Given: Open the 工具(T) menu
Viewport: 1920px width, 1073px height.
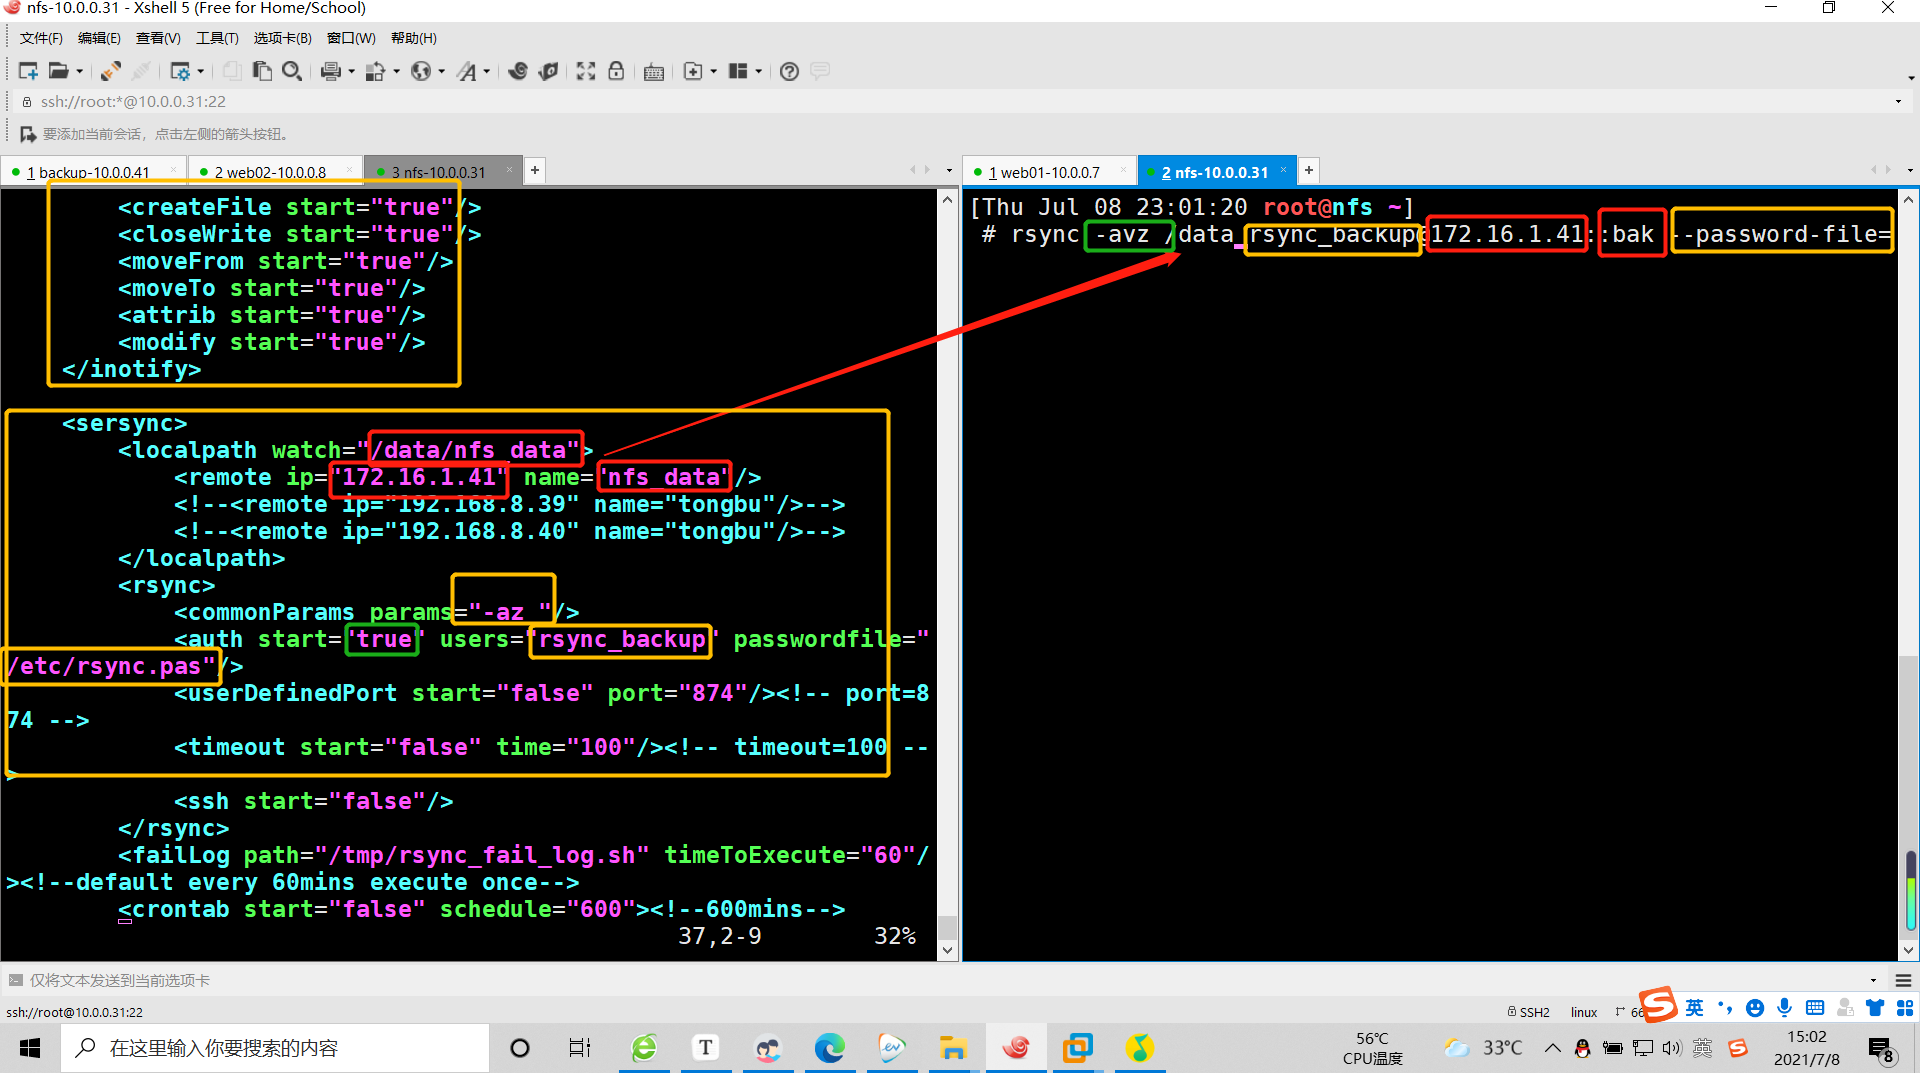Looking at the screenshot, I should coord(217,38).
